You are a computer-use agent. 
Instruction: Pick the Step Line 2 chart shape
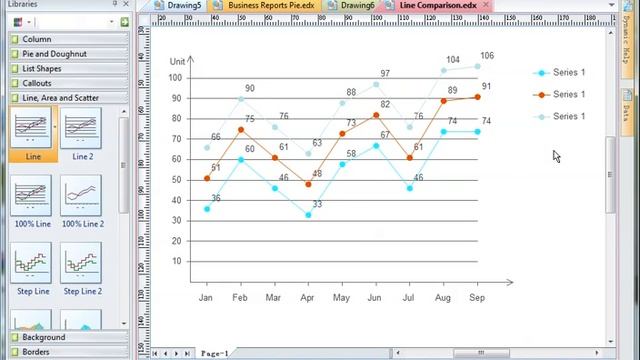(81, 263)
